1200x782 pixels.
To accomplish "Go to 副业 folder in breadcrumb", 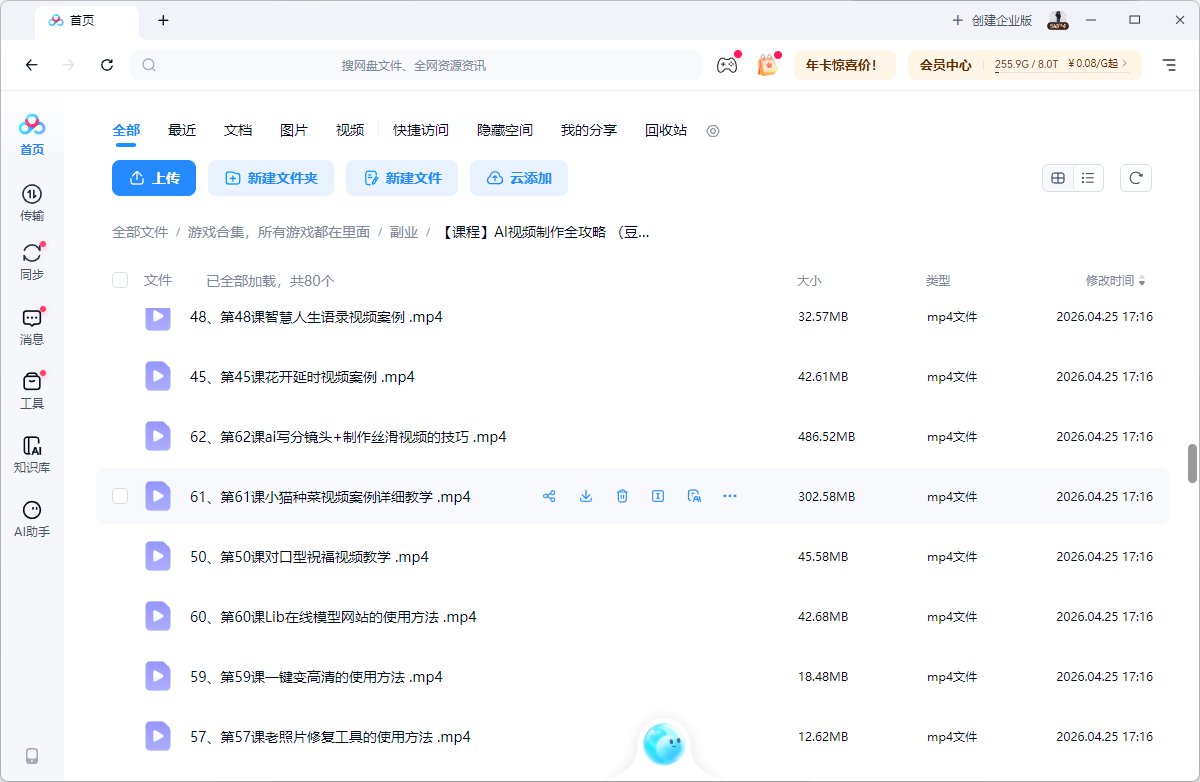I will (404, 232).
